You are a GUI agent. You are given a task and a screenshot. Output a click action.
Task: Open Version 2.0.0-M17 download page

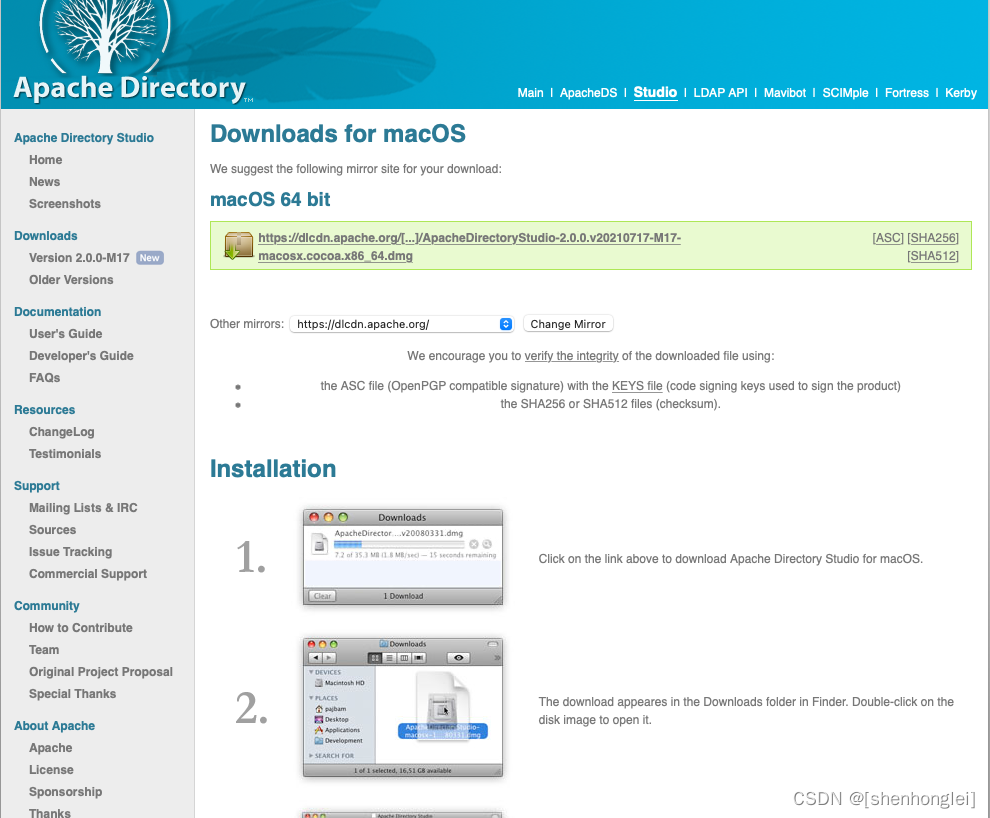[x=79, y=258]
